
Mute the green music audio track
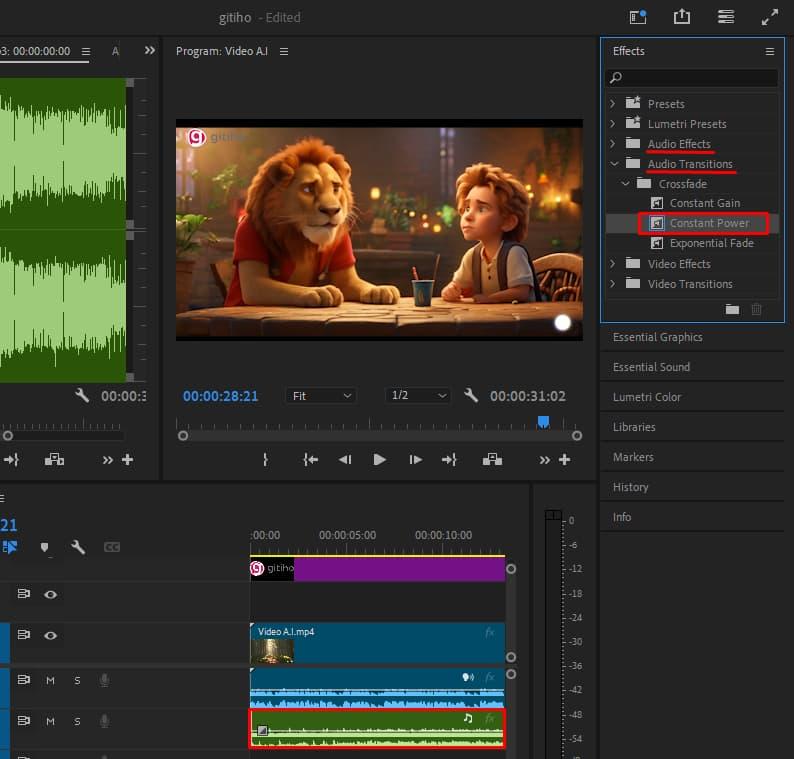point(50,721)
